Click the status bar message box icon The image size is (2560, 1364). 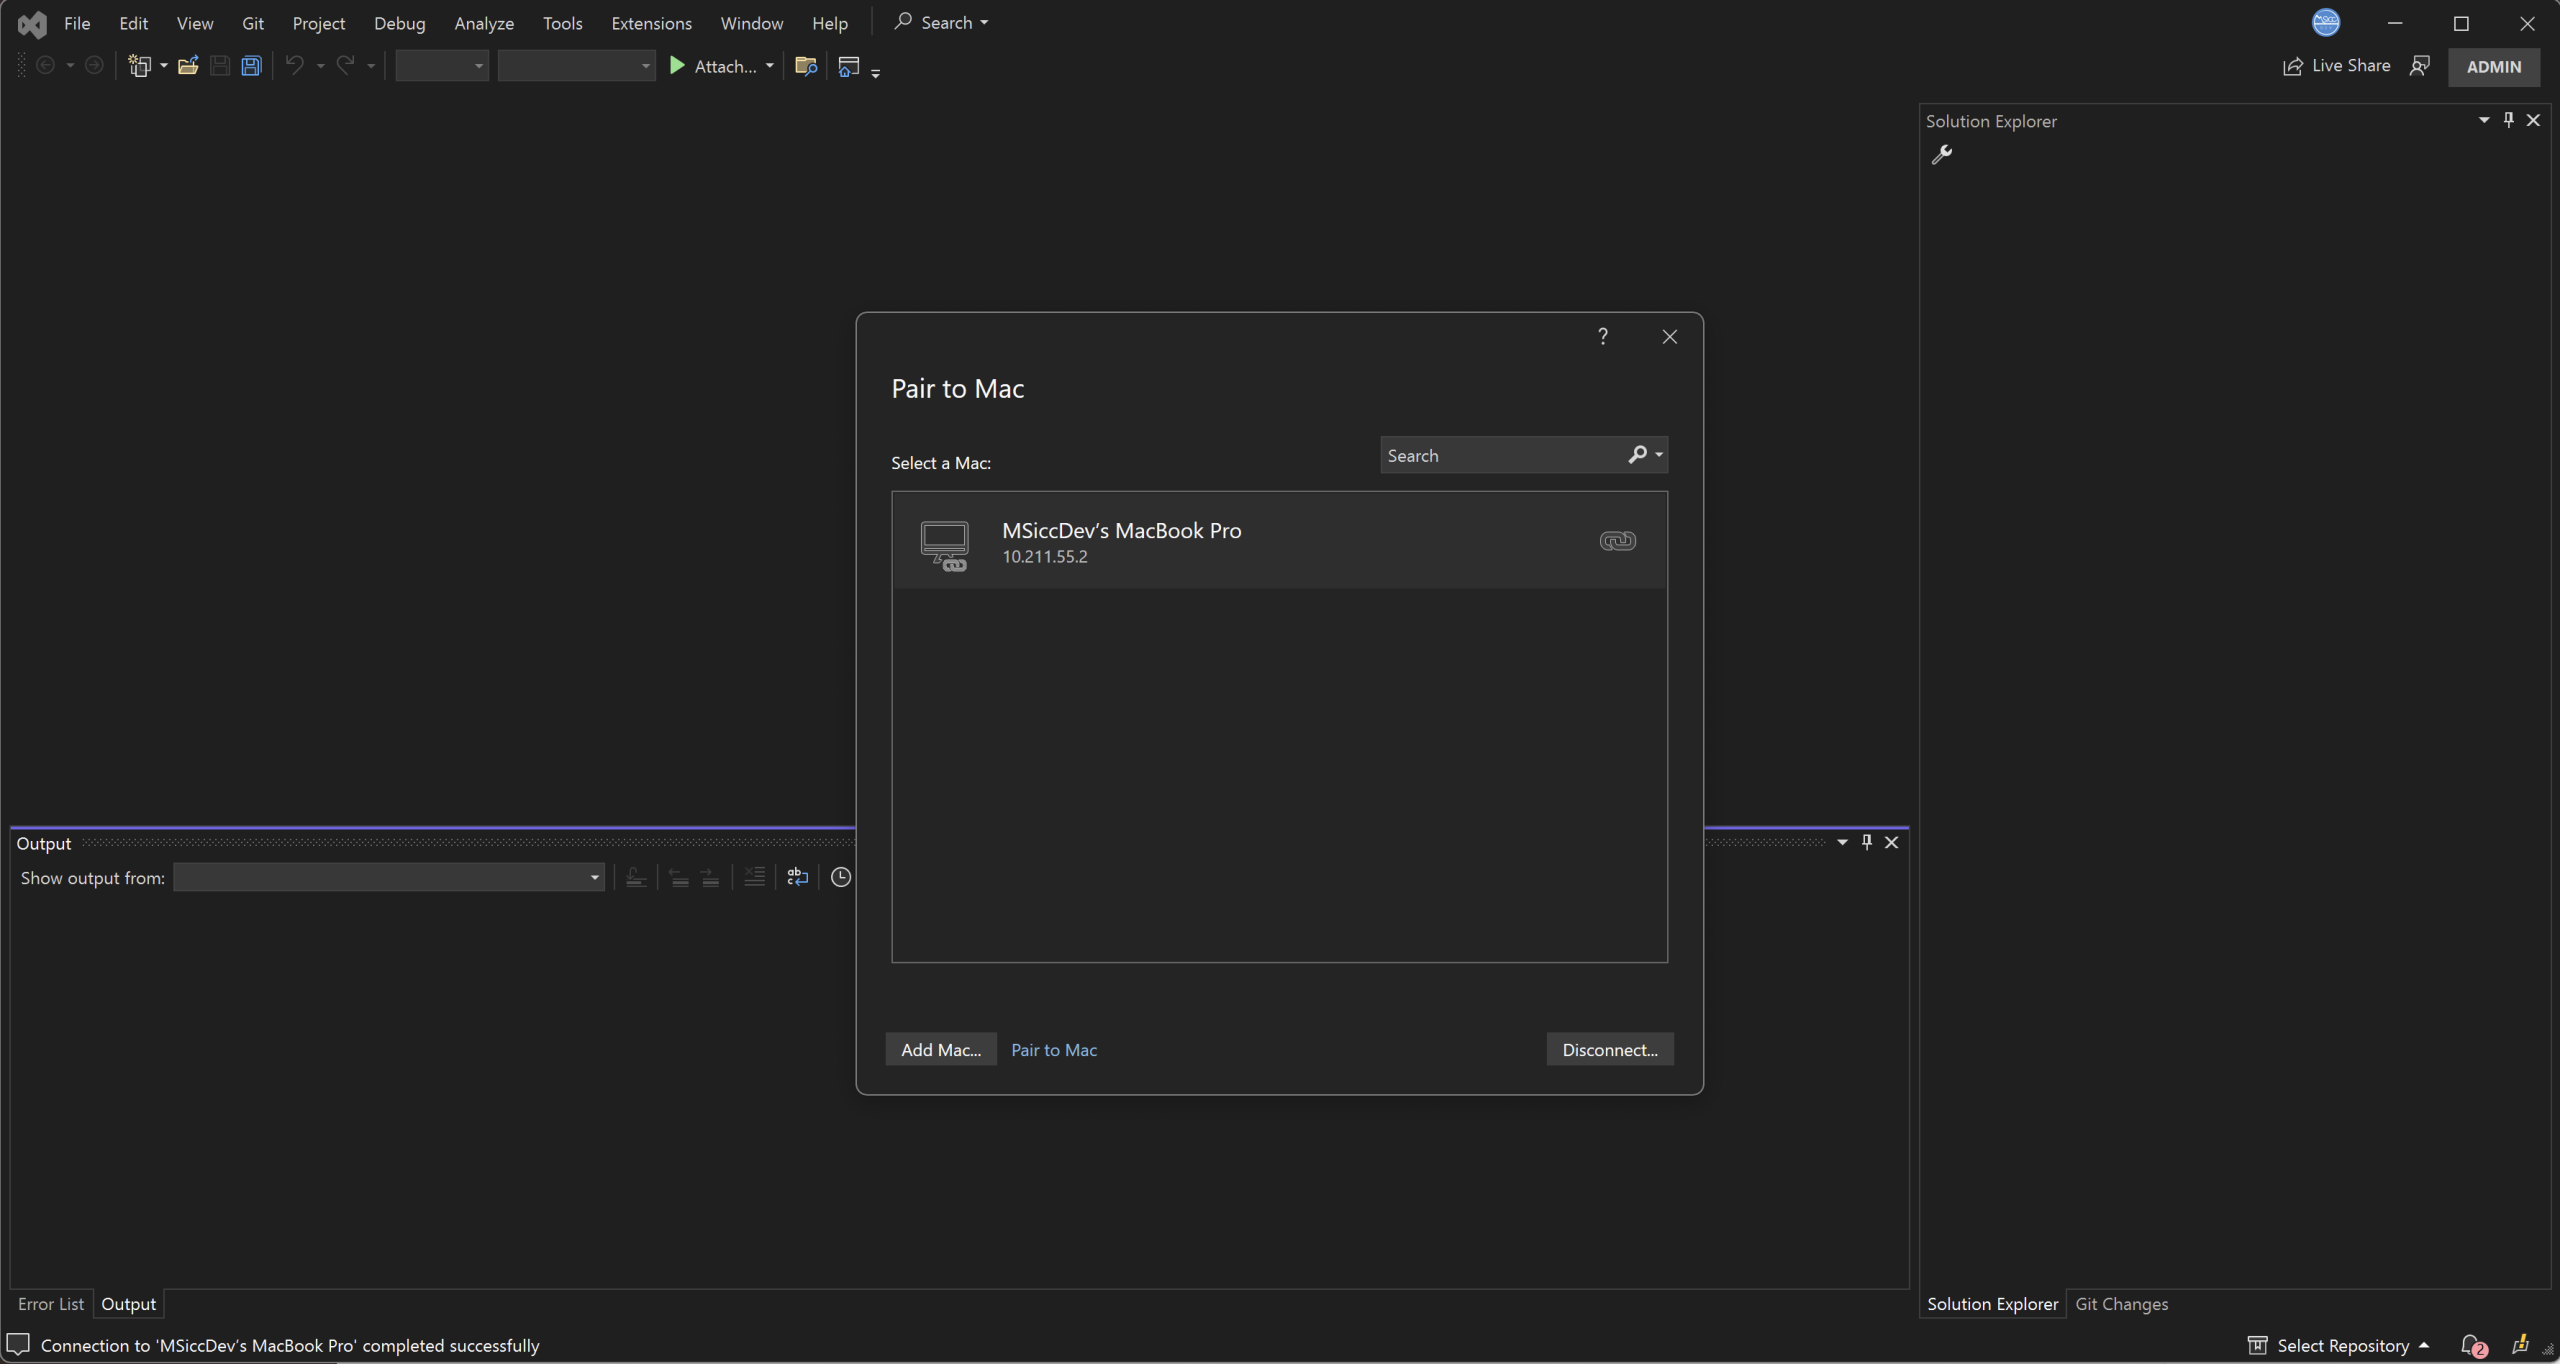(x=18, y=1345)
